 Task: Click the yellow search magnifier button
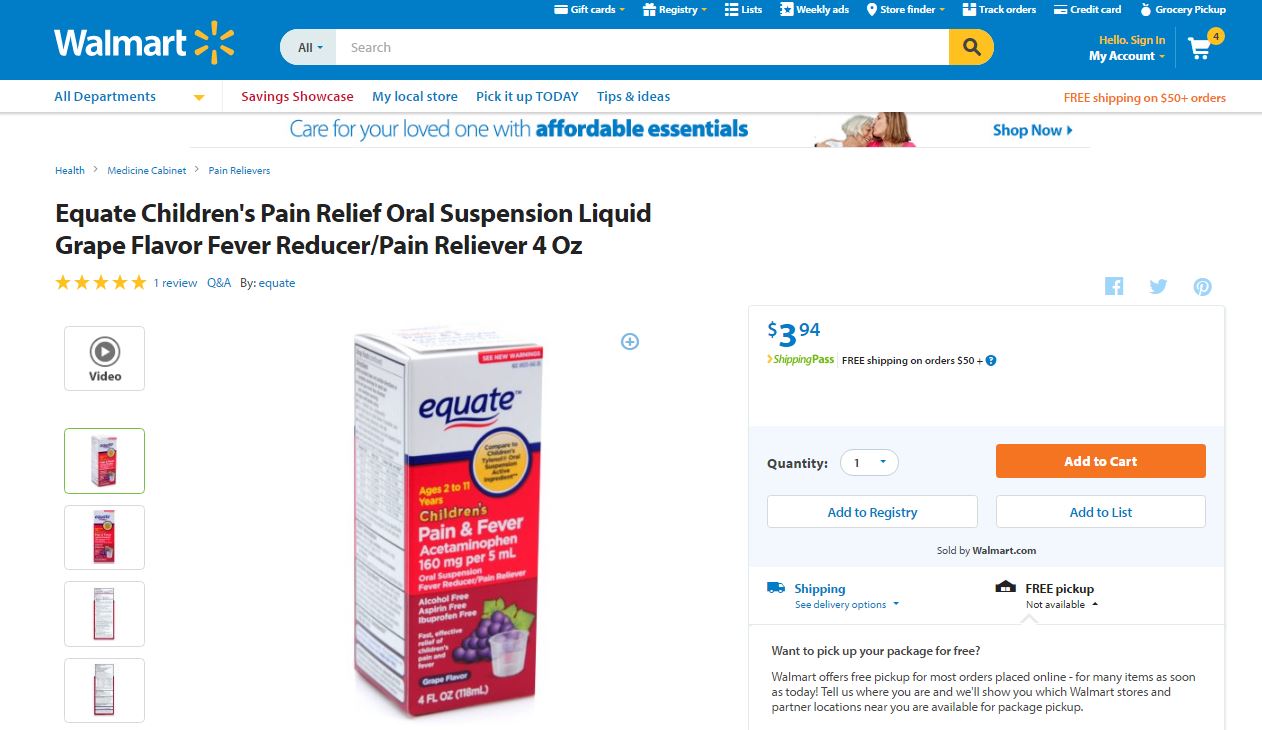coord(971,47)
